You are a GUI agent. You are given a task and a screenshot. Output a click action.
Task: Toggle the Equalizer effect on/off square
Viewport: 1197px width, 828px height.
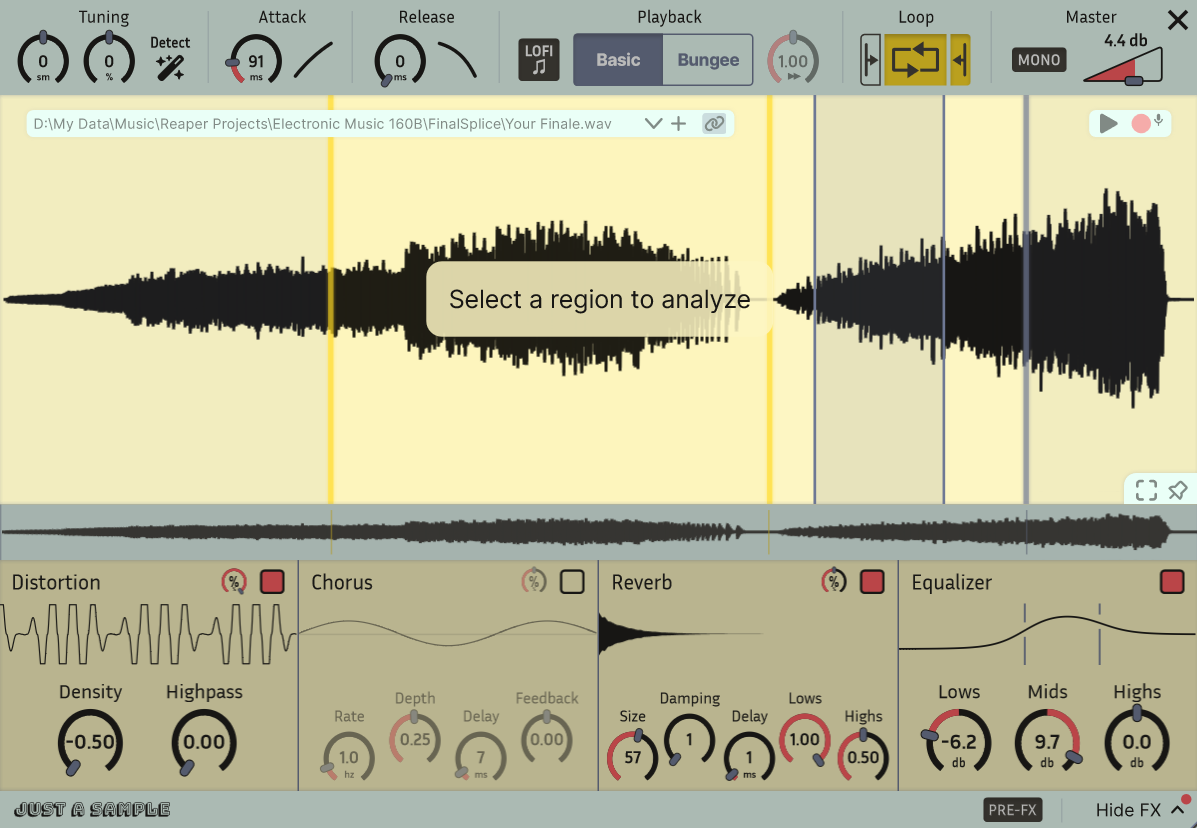click(1172, 582)
